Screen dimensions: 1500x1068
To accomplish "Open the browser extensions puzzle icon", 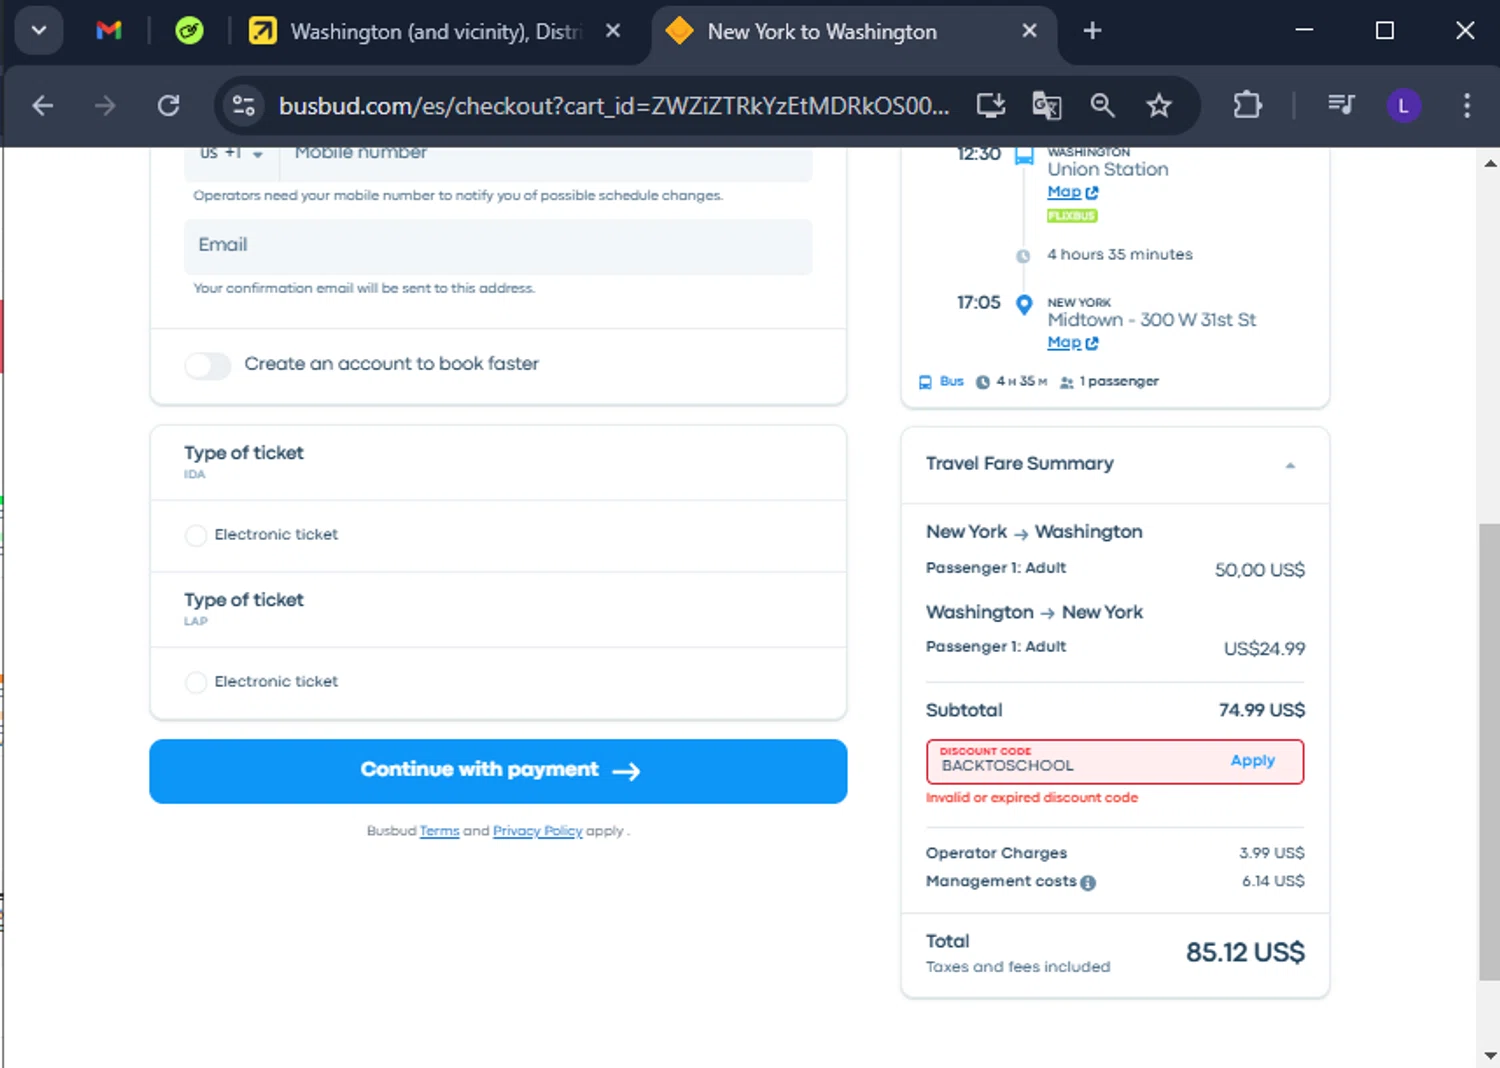I will tap(1247, 105).
